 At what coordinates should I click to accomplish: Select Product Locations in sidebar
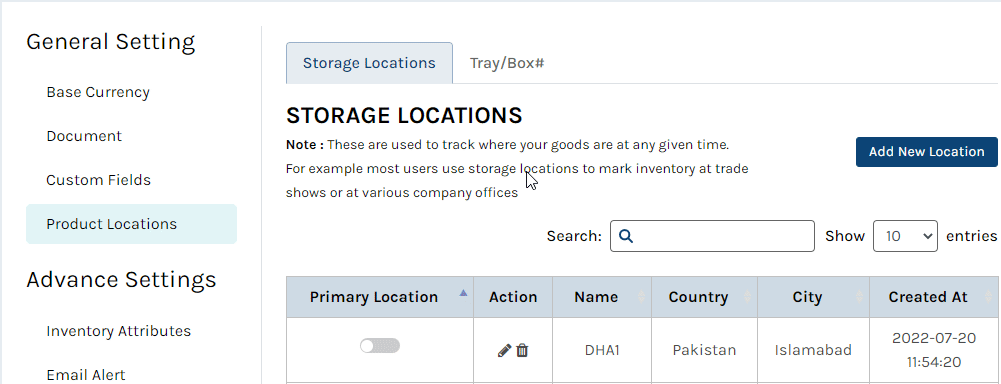pos(132,224)
